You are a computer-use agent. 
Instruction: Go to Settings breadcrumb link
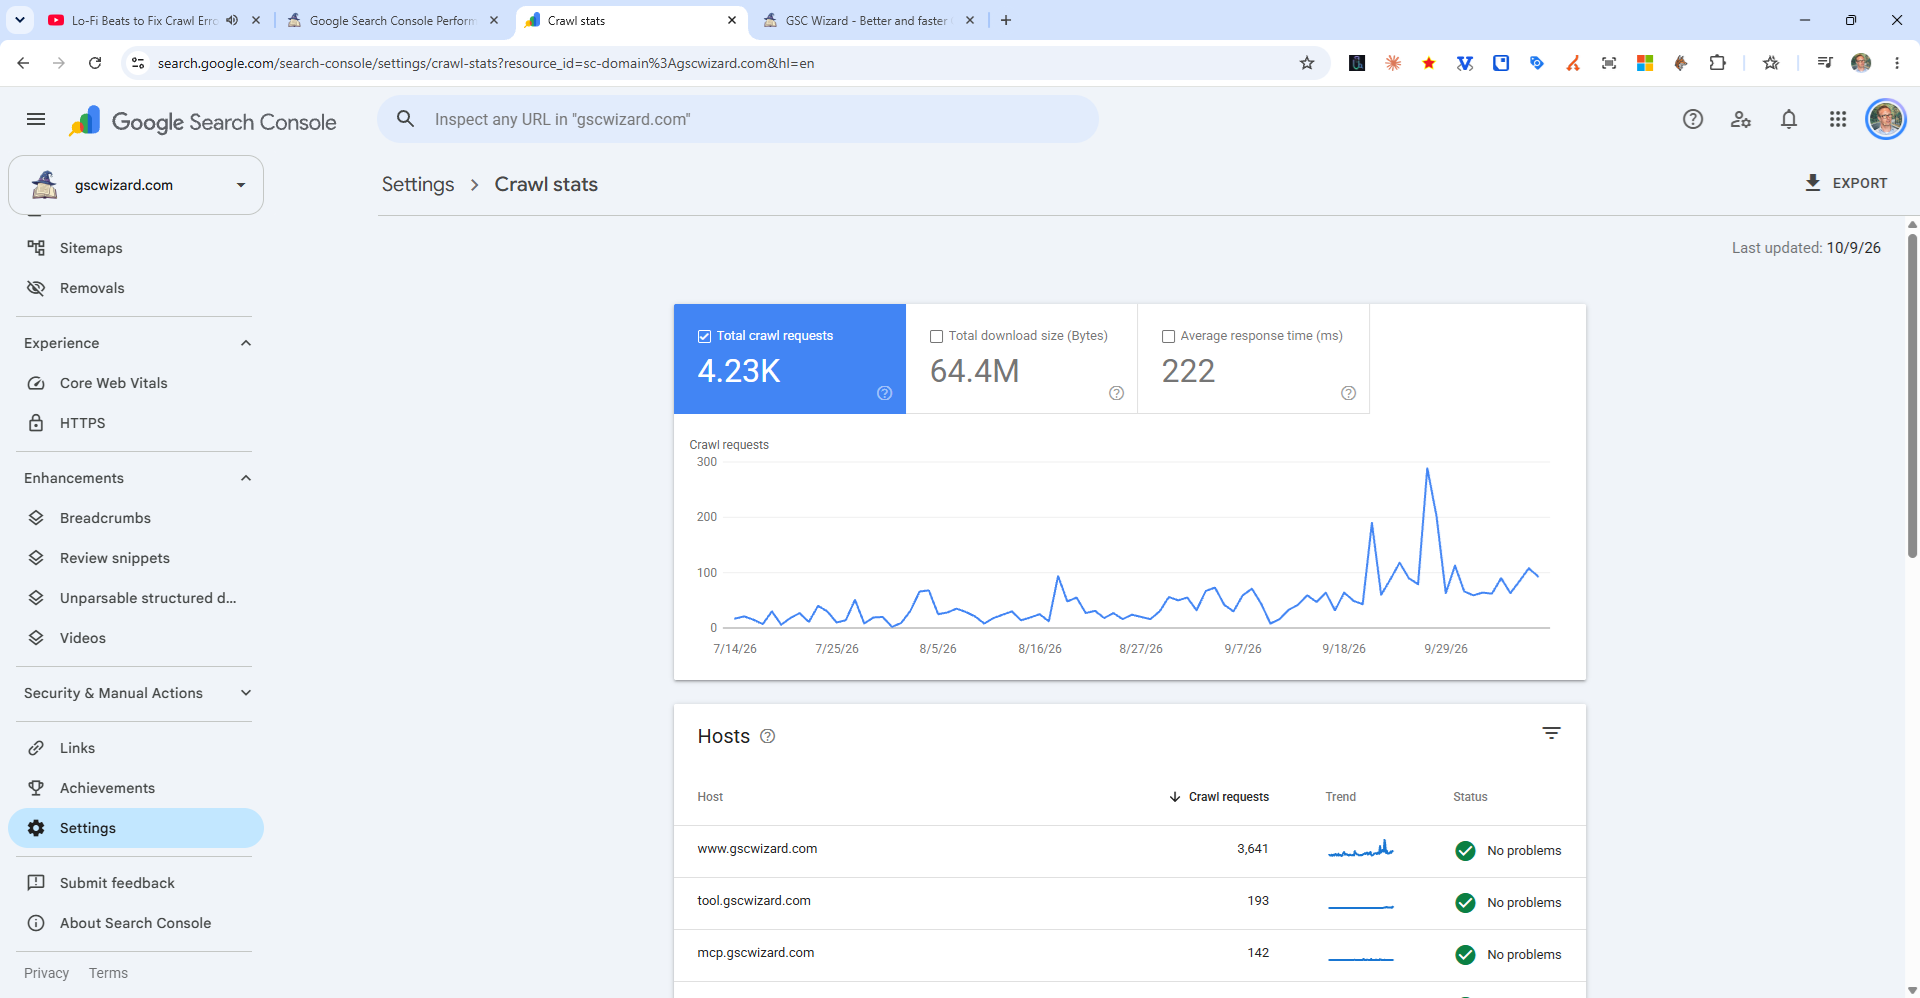click(x=418, y=184)
